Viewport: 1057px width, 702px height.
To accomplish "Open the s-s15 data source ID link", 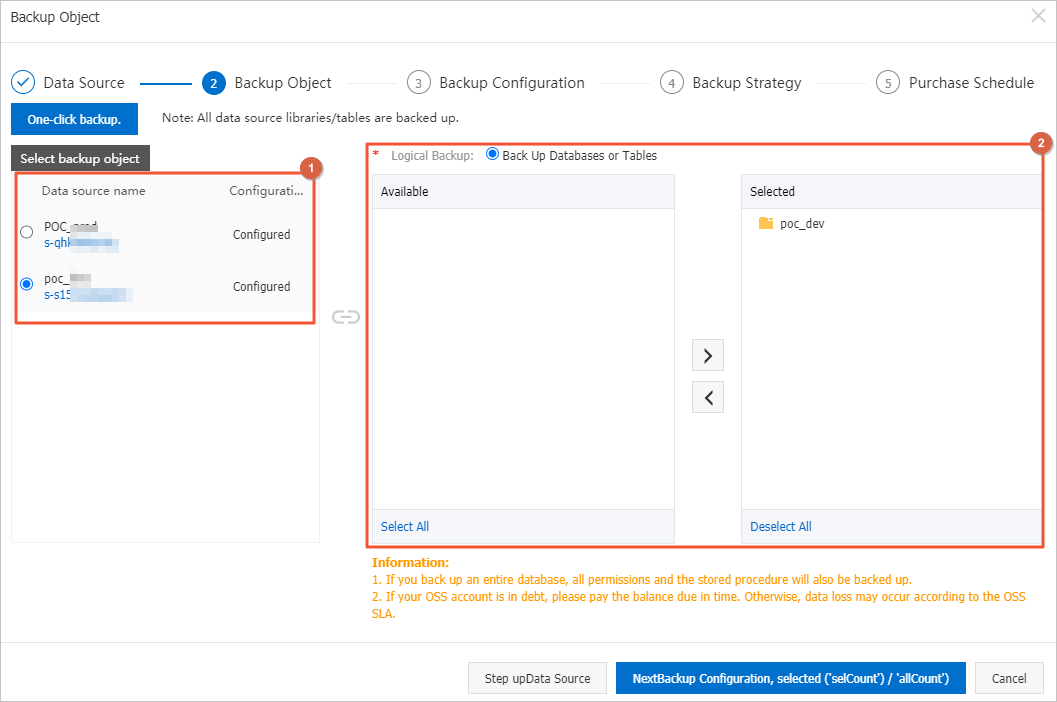I will tap(88, 295).
